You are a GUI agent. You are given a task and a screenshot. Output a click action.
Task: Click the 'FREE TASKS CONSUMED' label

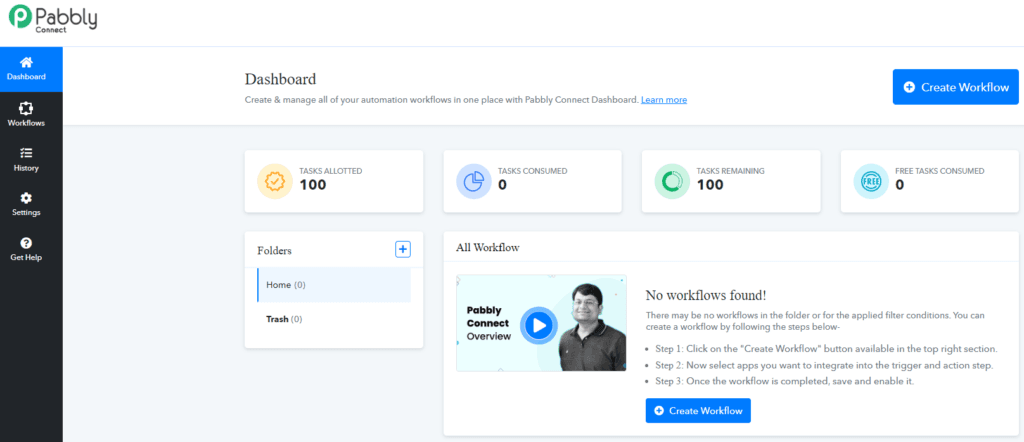click(940, 171)
